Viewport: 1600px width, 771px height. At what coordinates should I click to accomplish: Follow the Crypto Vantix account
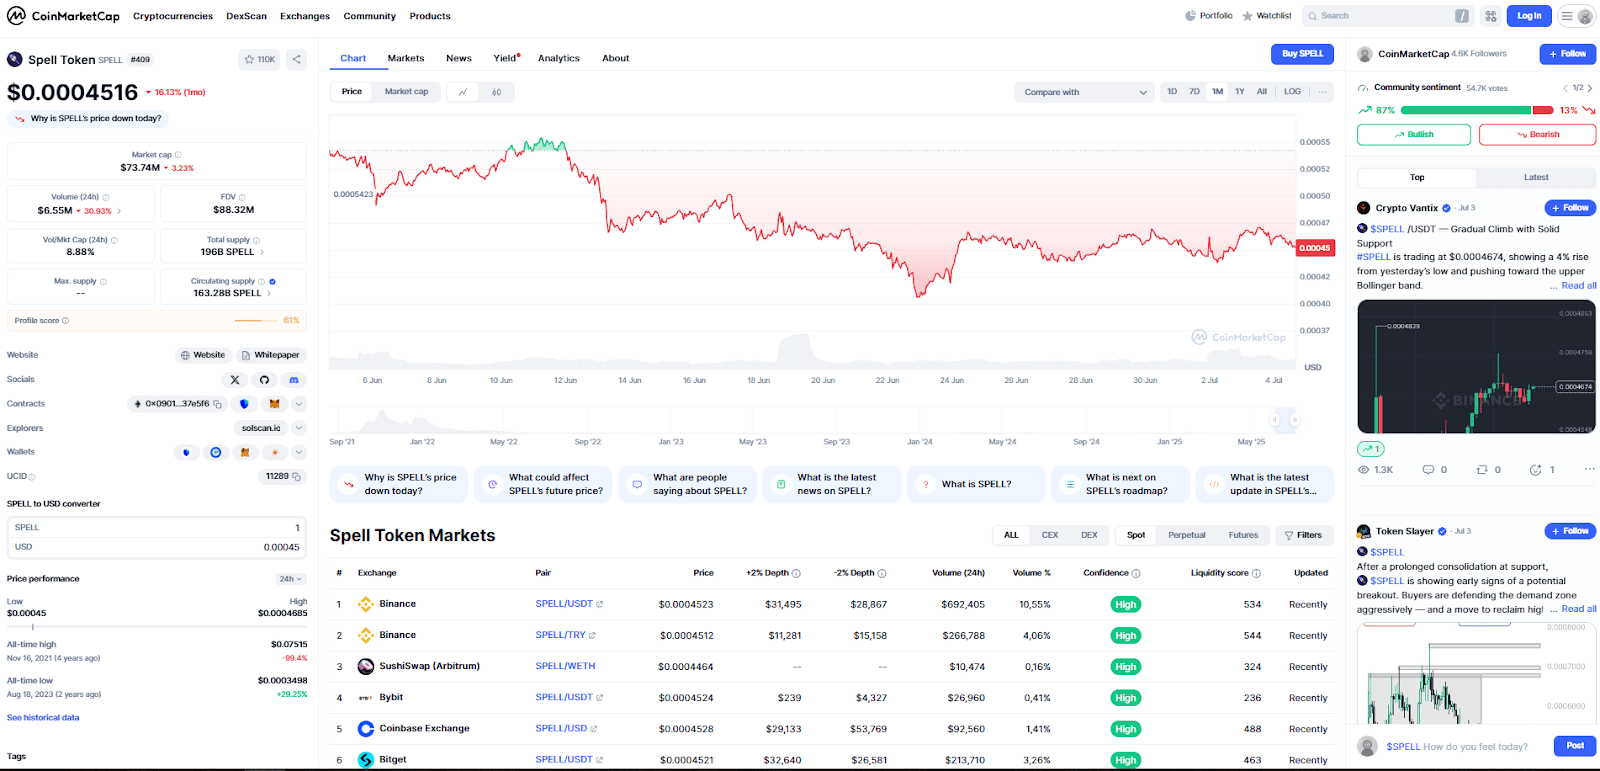point(1570,208)
